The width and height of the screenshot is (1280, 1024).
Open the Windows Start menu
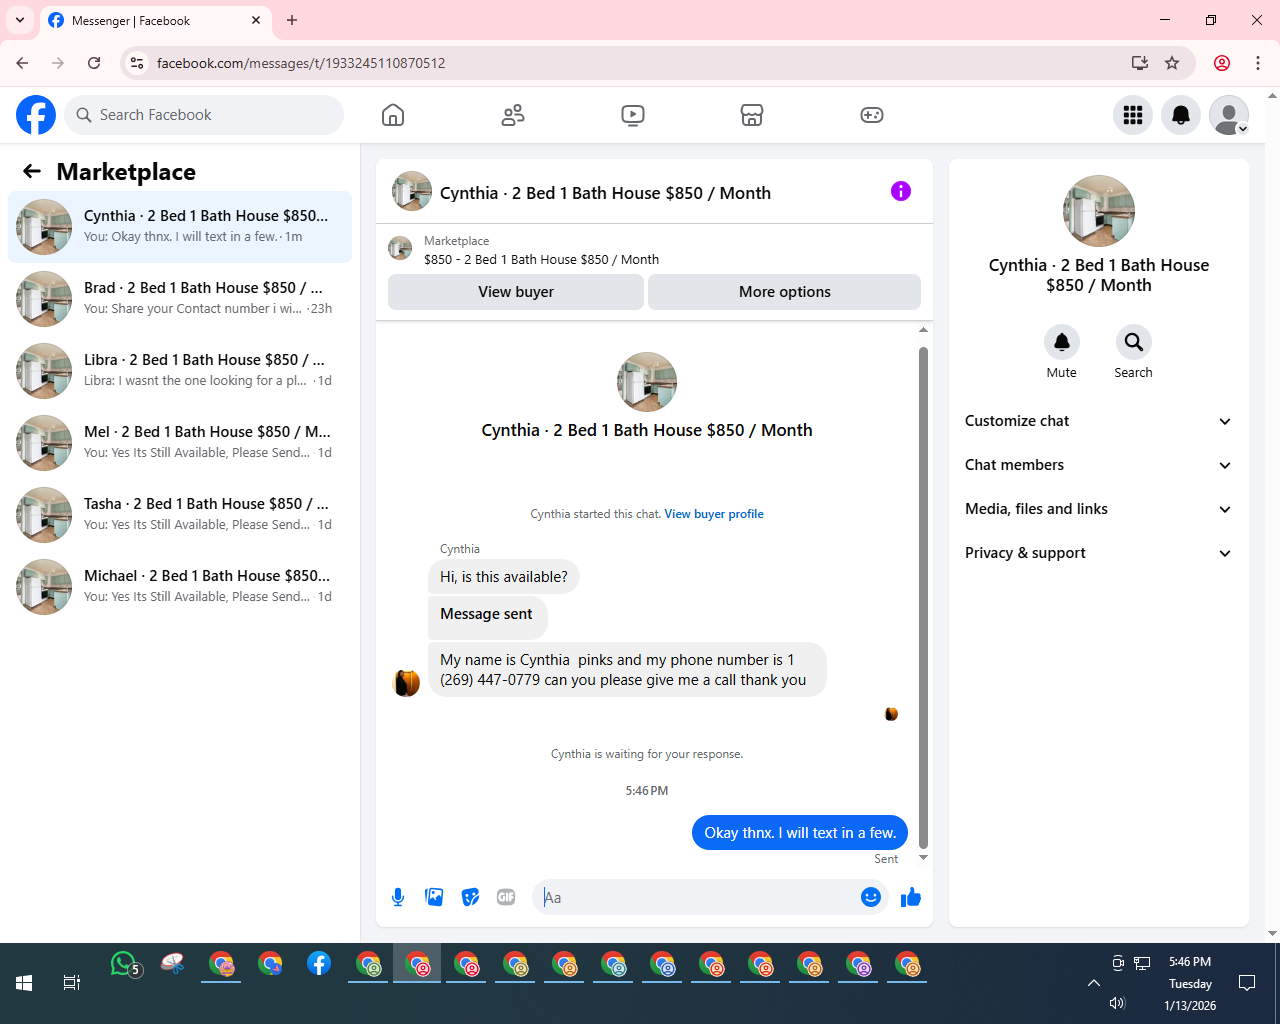[x=24, y=983]
